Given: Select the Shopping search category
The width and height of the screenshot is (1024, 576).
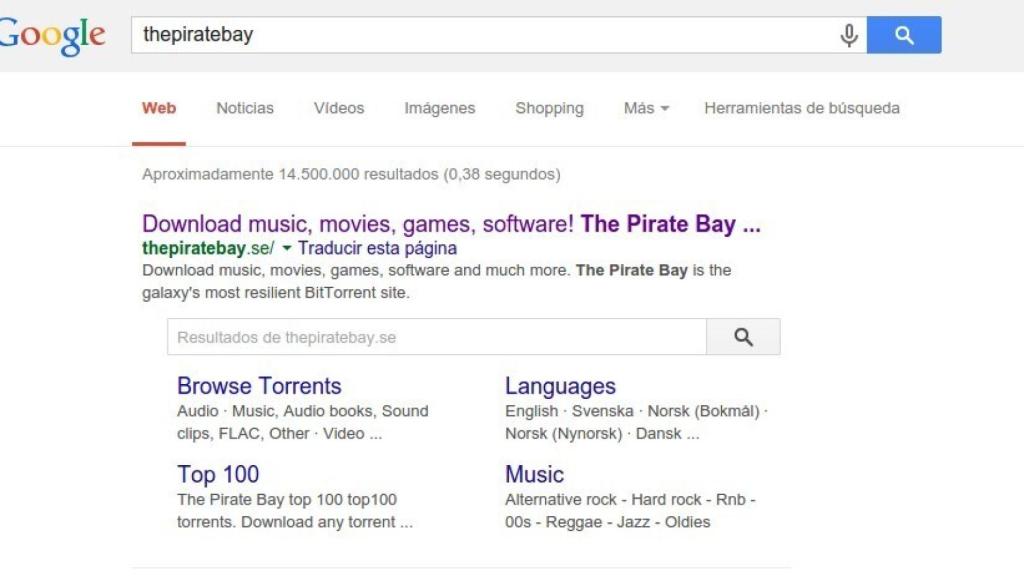Looking at the screenshot, I should tap(549, 108).
